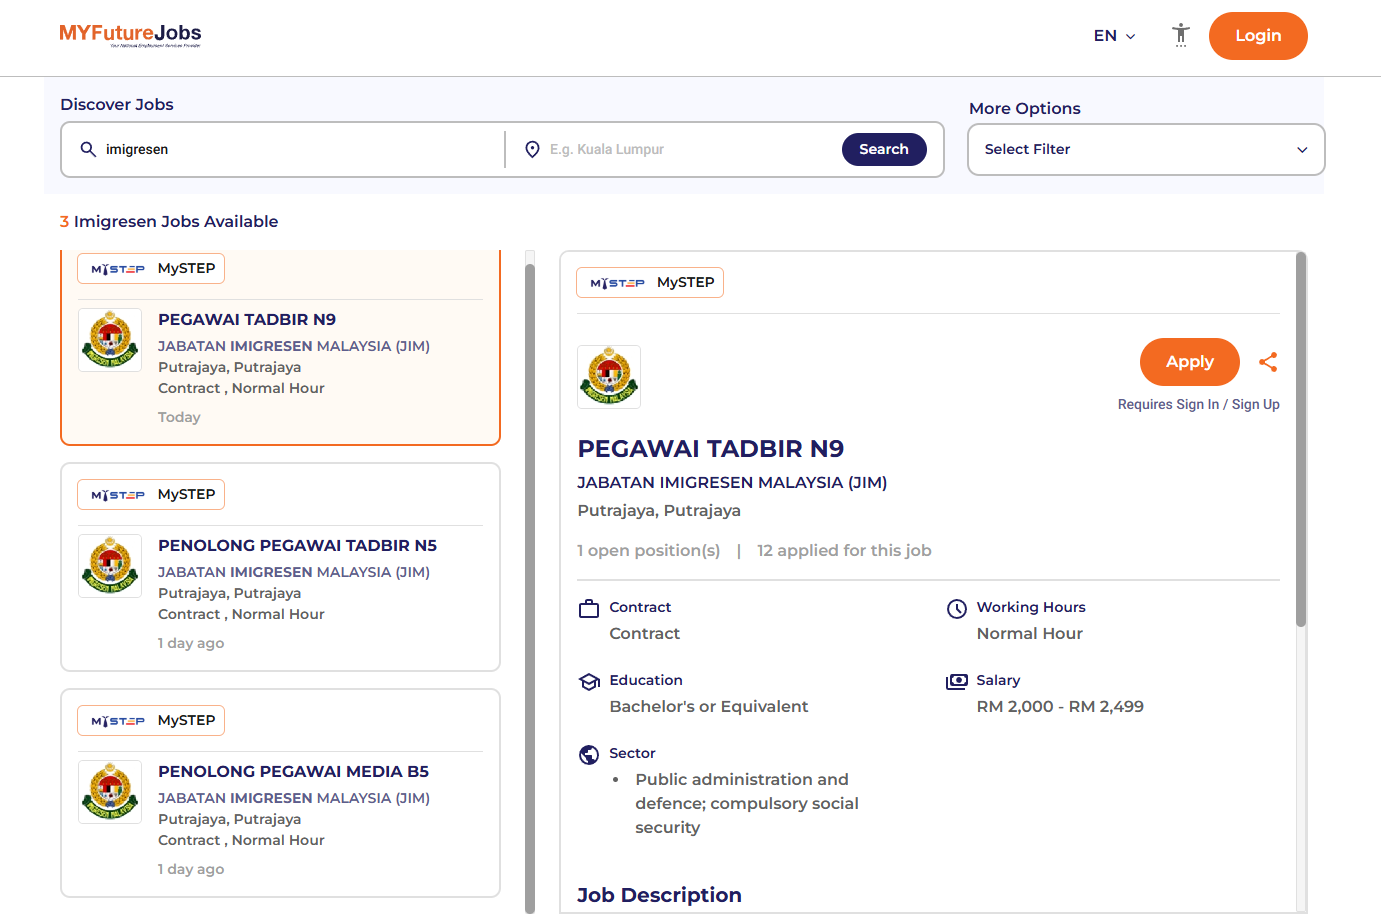Open the PENOLONG PEGAWAI TADBIR N5 job card
Screen dimensions: 1381x914
coord(280,567)
